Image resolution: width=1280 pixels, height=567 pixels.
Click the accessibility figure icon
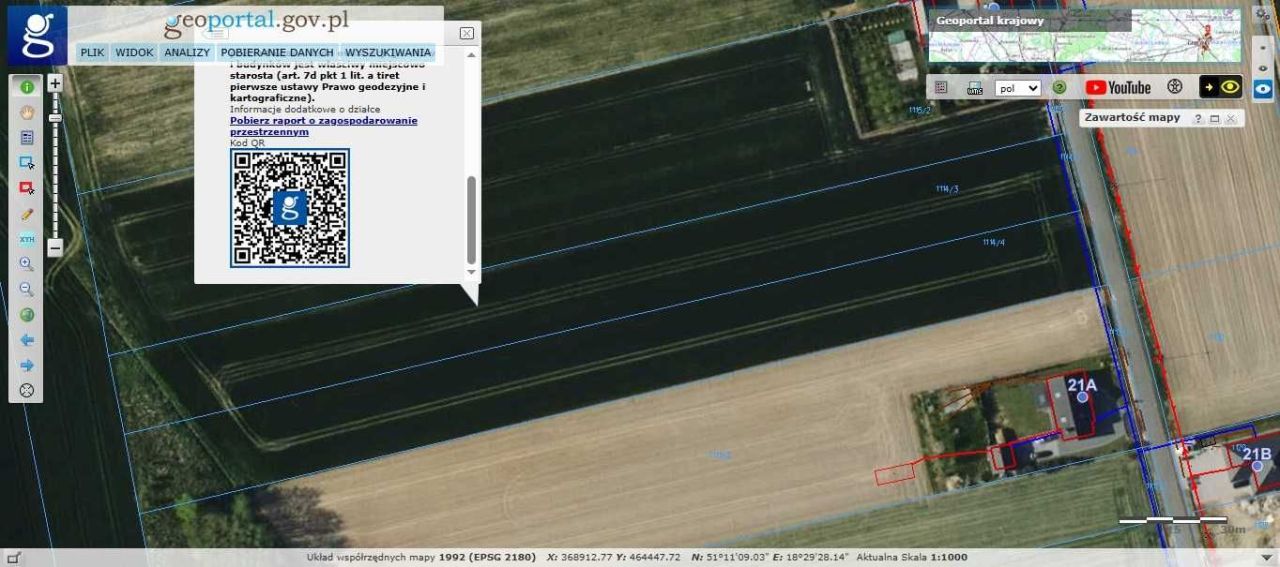(x=1175, y=87)
